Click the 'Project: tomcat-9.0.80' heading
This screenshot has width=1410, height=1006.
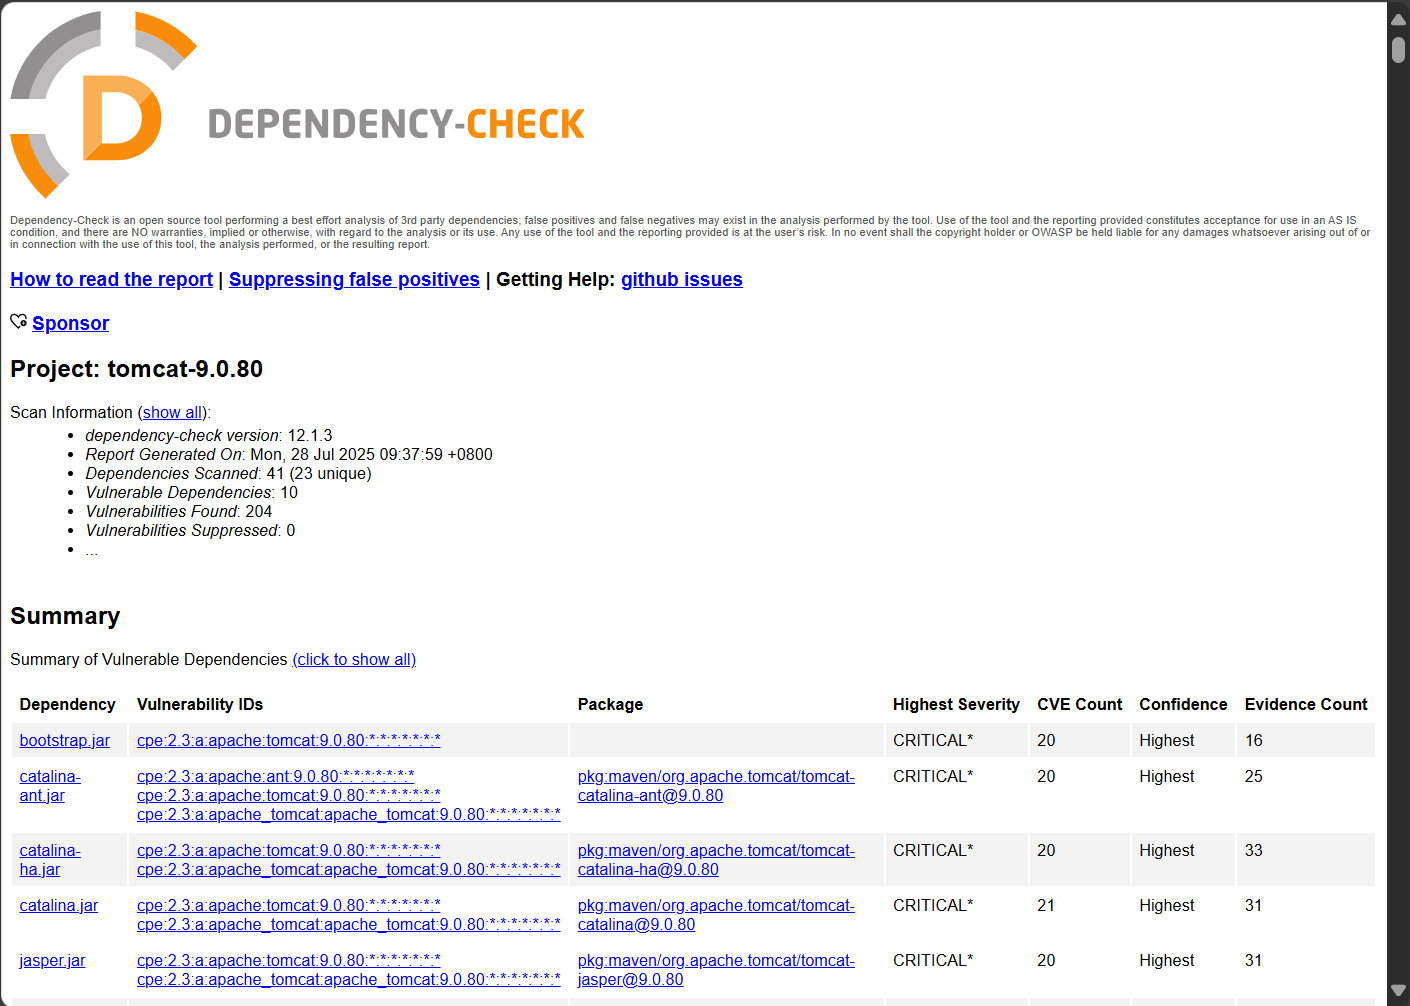click(x=136, y=369)
